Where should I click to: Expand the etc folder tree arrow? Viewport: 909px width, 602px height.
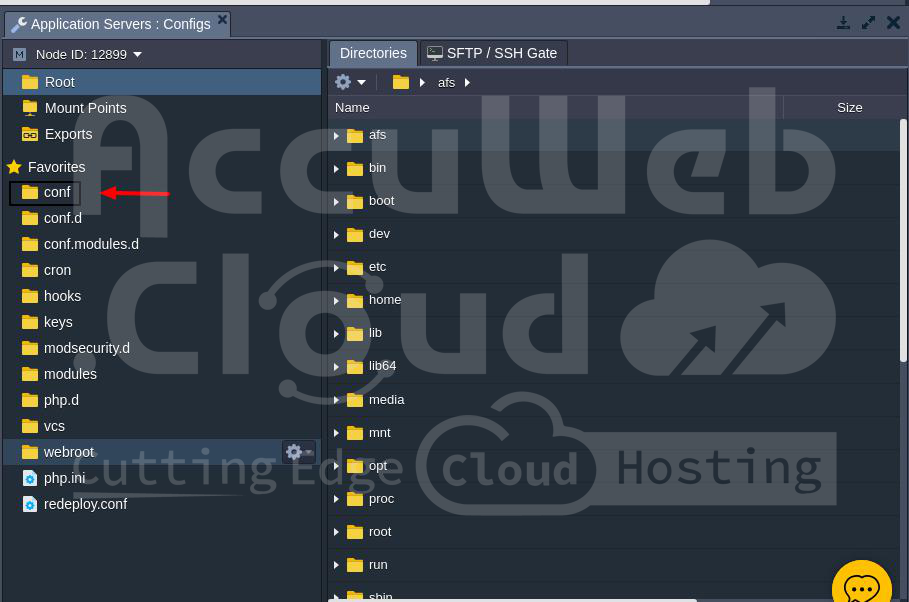click(337, 268)
